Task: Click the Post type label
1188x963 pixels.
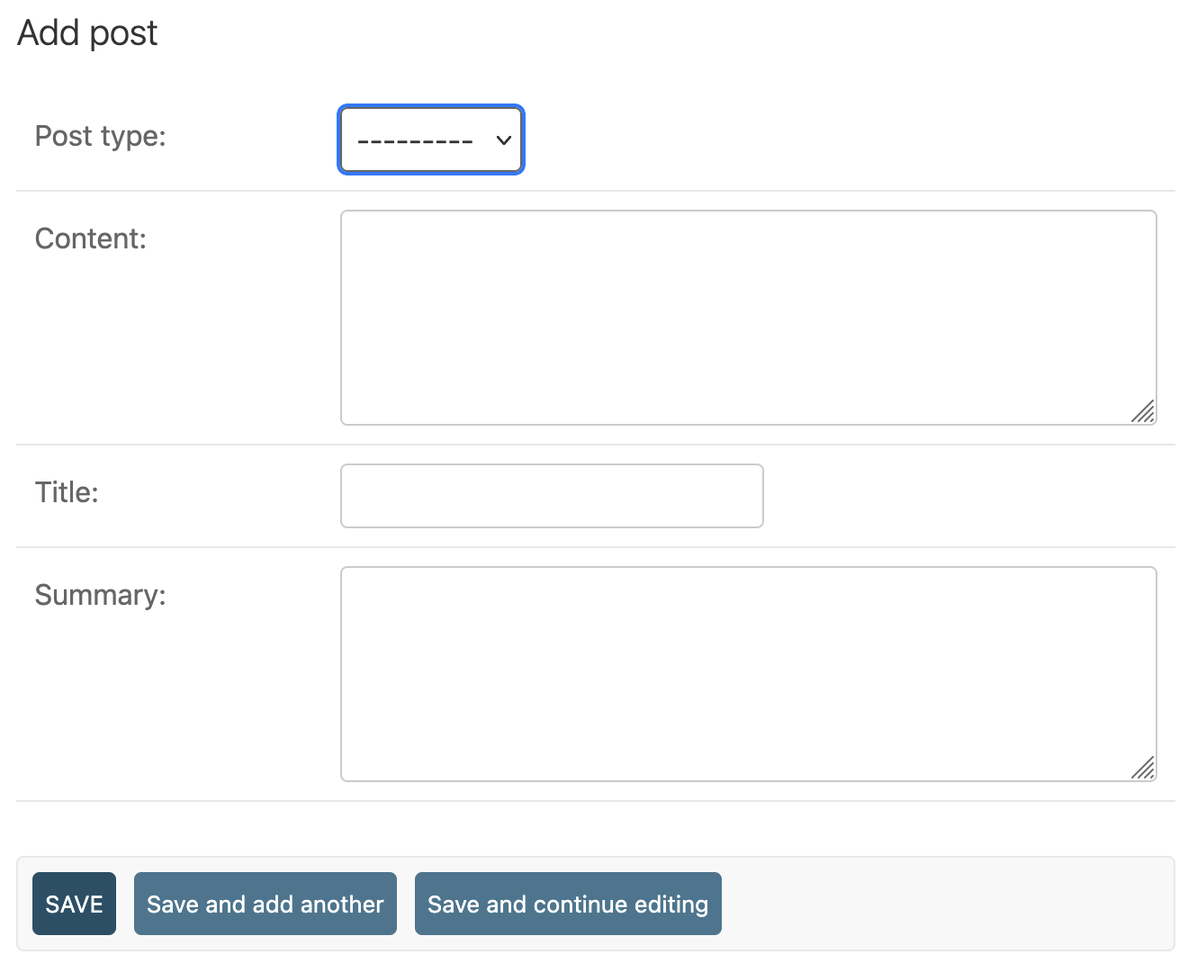Action: pos(100,136)
